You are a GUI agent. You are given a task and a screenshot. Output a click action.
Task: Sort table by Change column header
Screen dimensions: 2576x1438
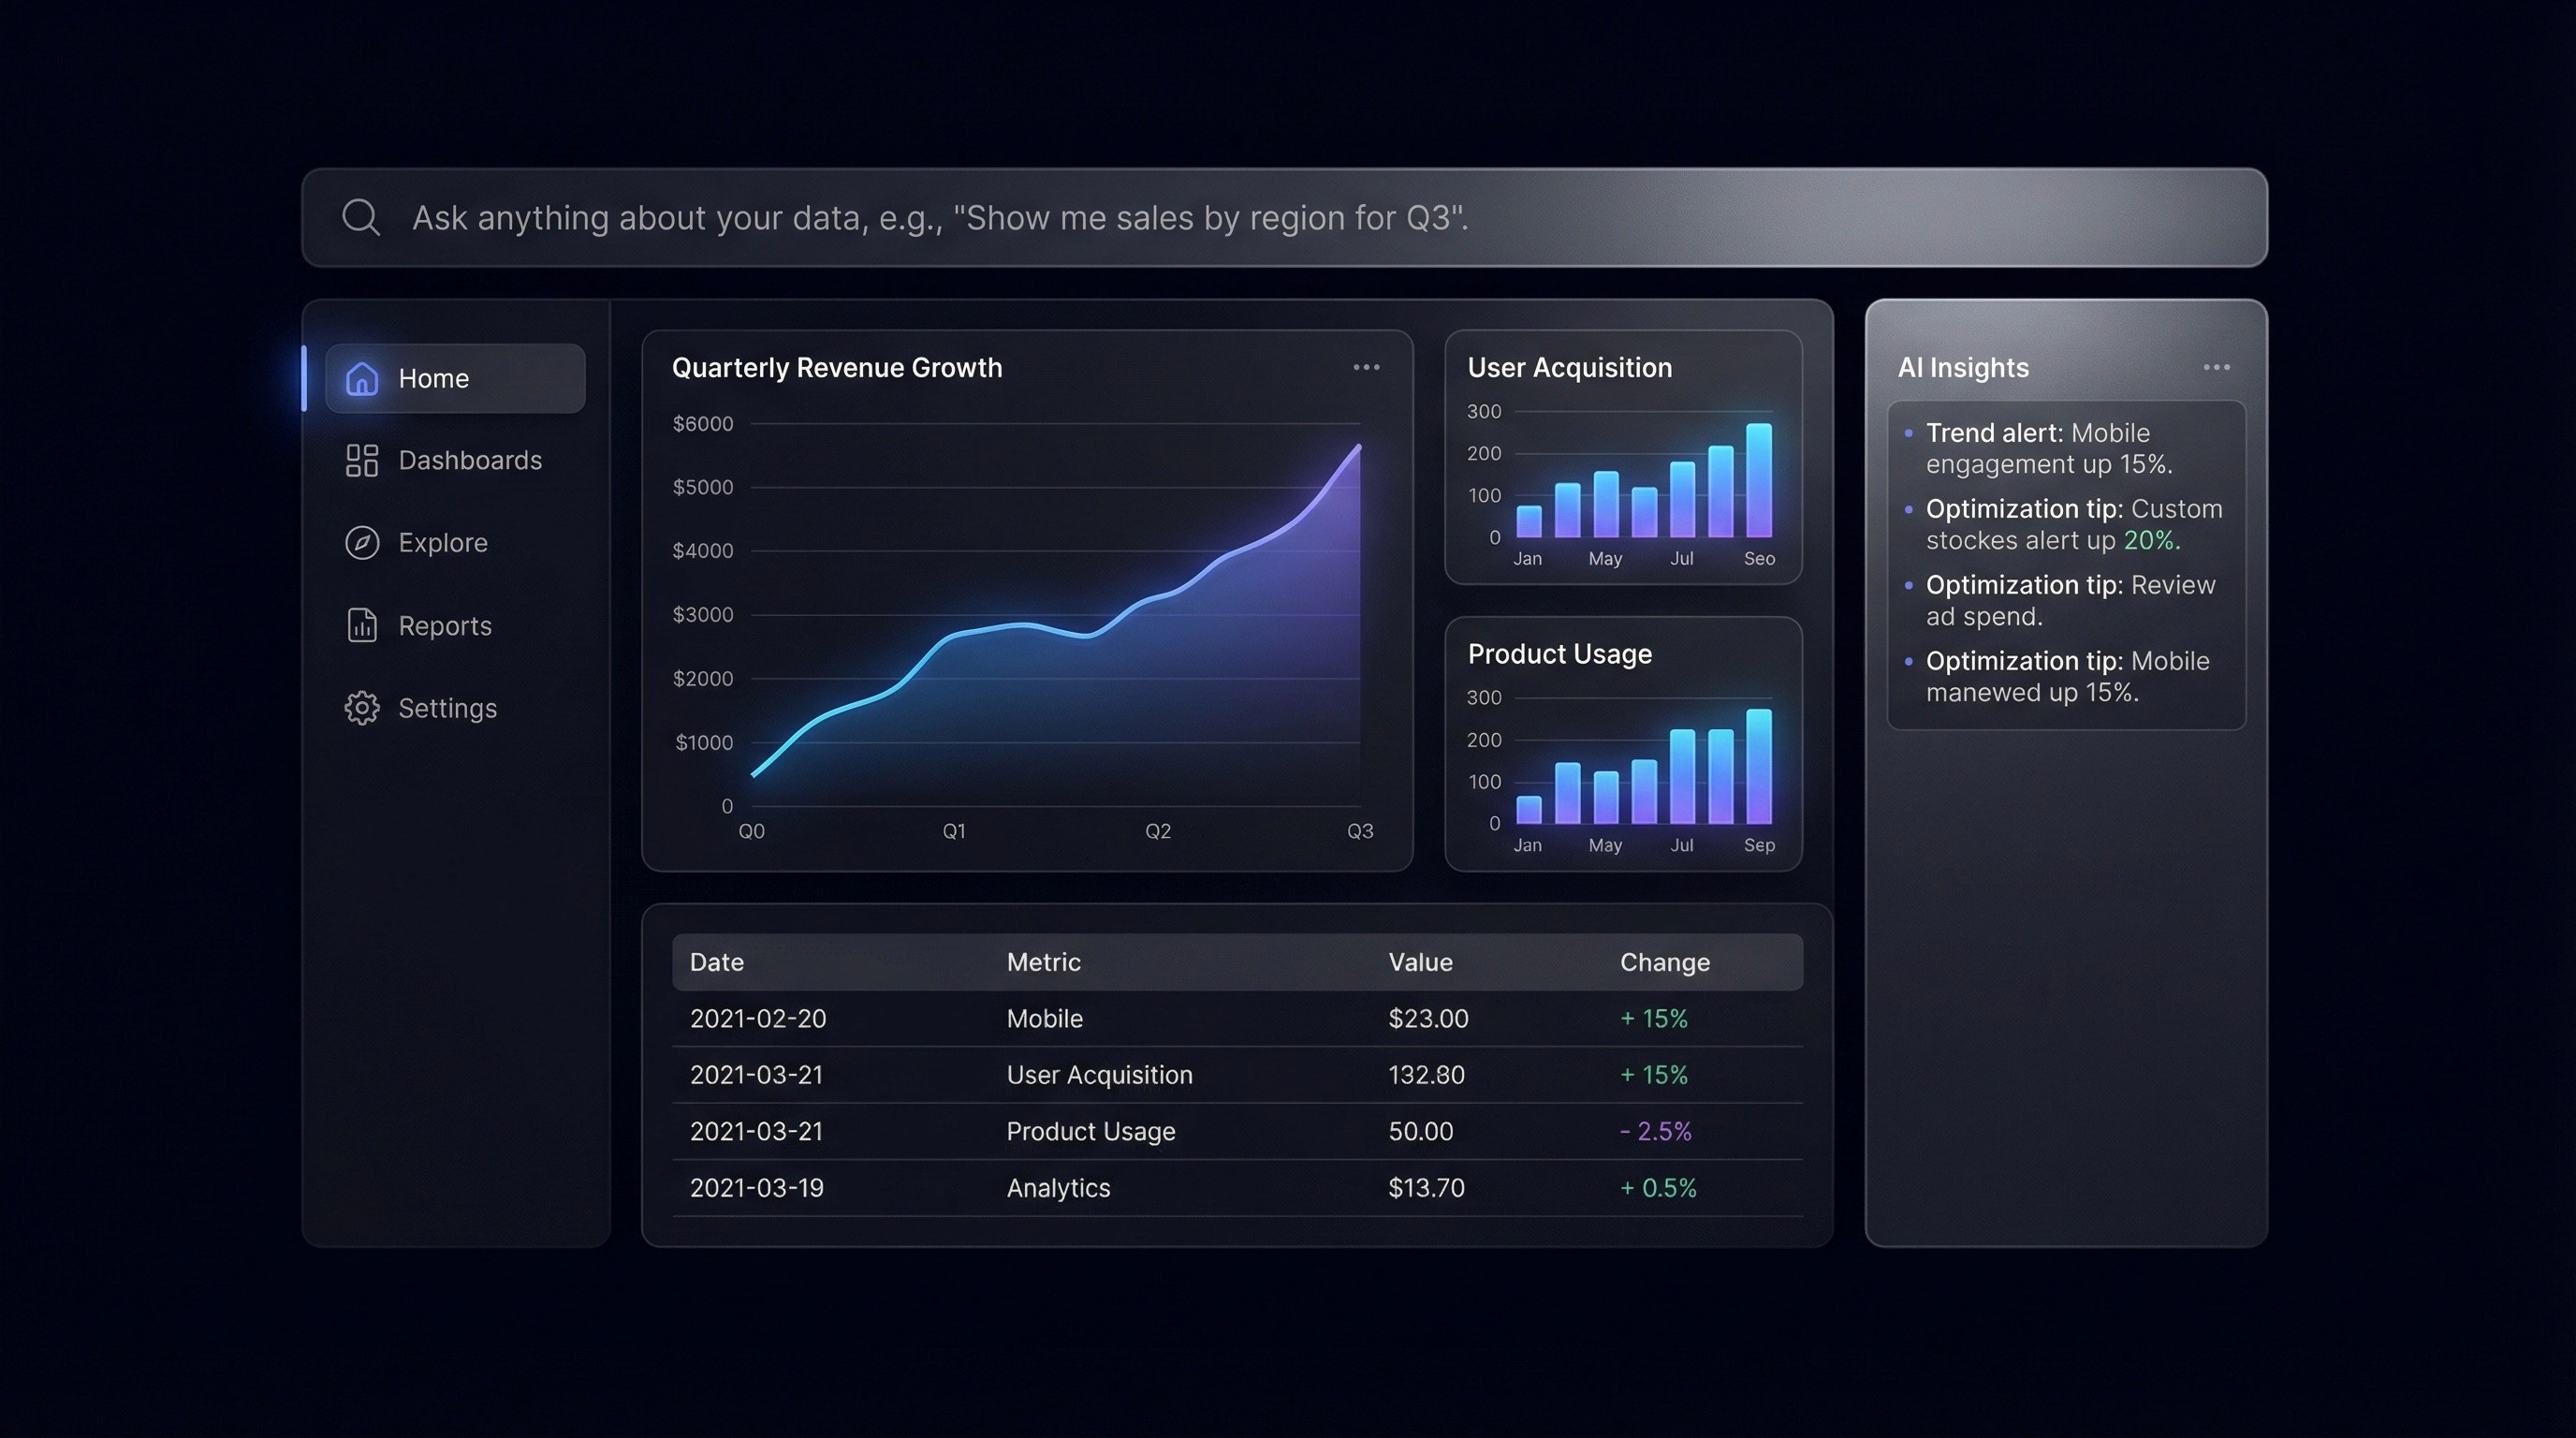(x=1664, y=962)
